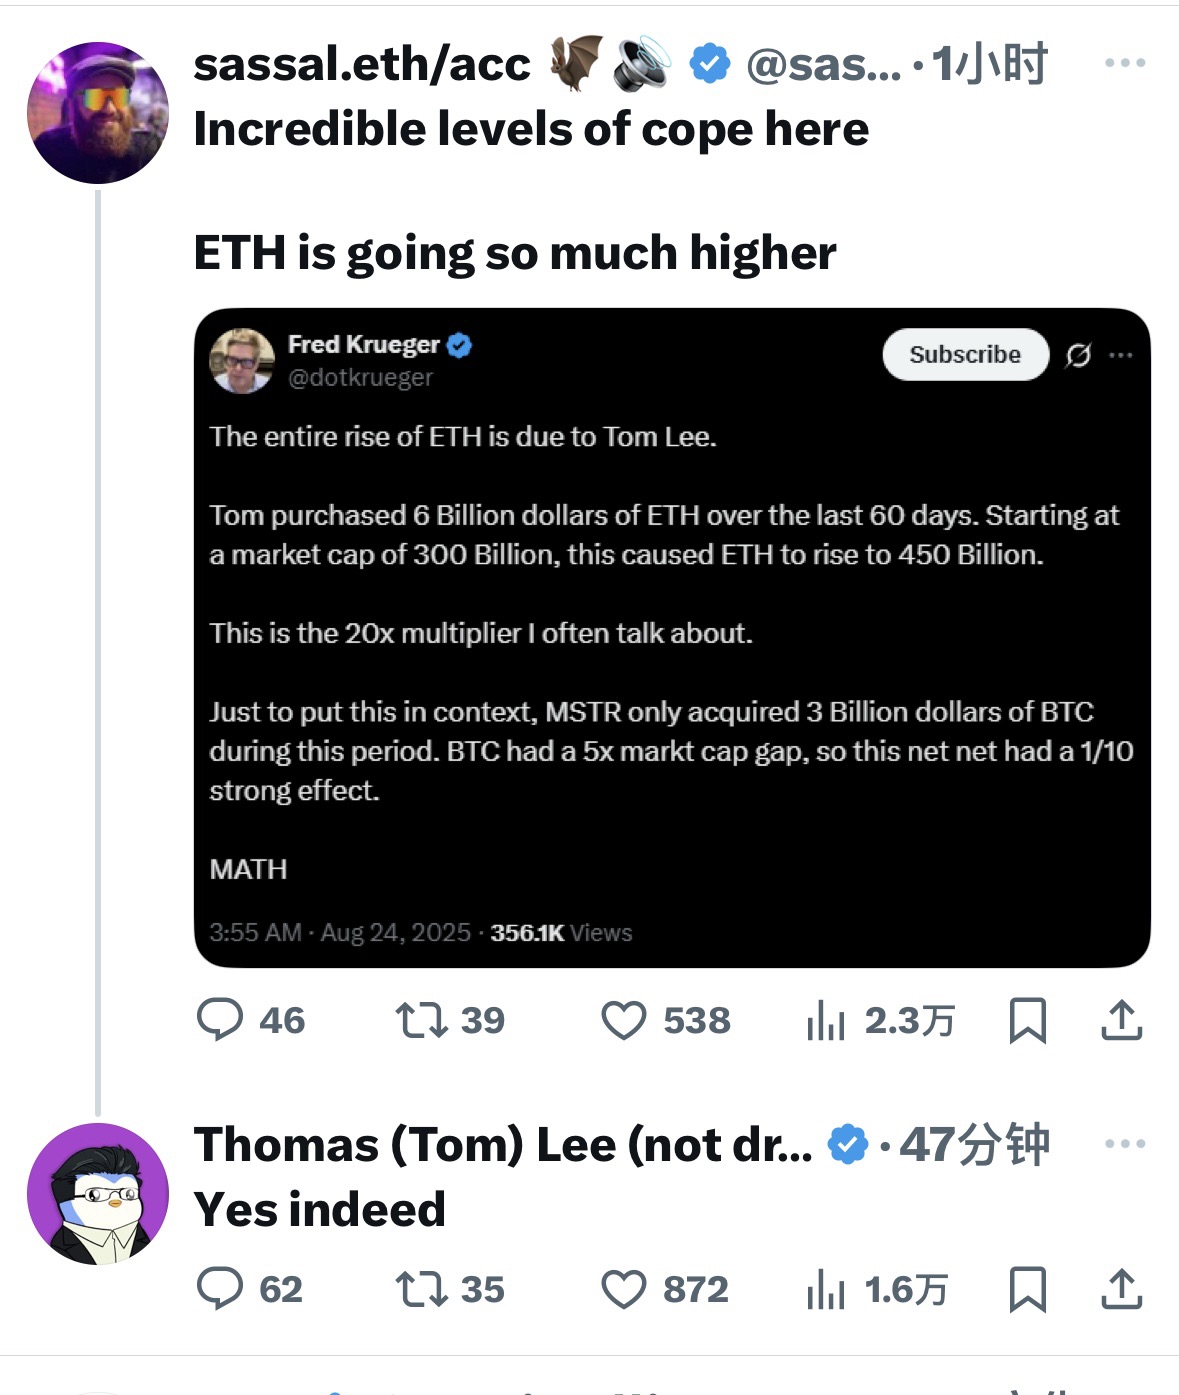
Task: Share sassal.eth's post
Action: [x=1122, y=1020]
